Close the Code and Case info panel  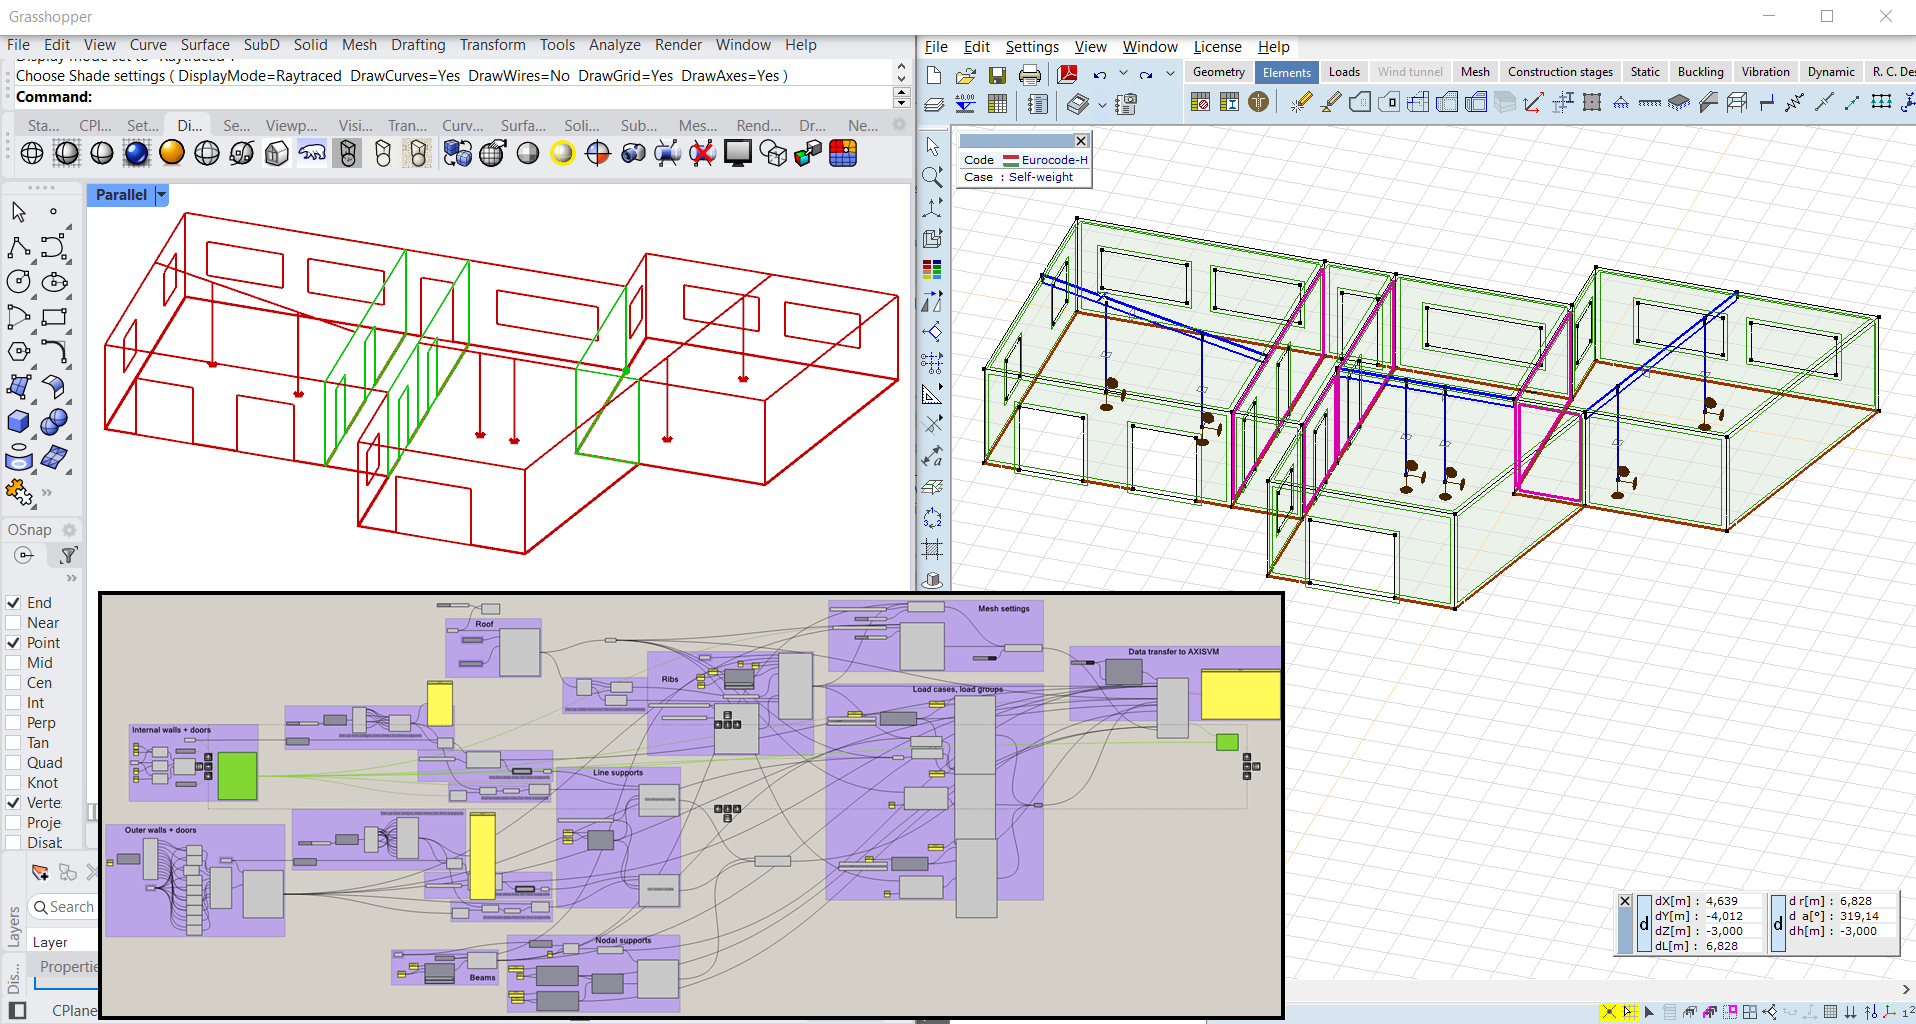click(1080, 141)
